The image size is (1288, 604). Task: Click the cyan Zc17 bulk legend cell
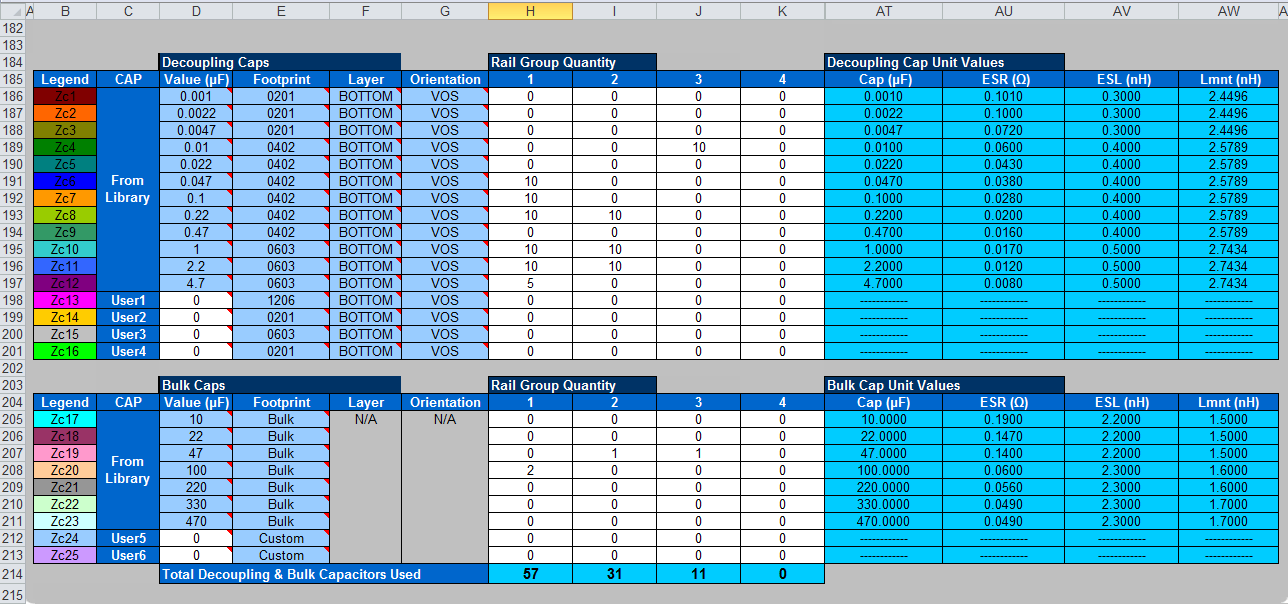(65, 419)
